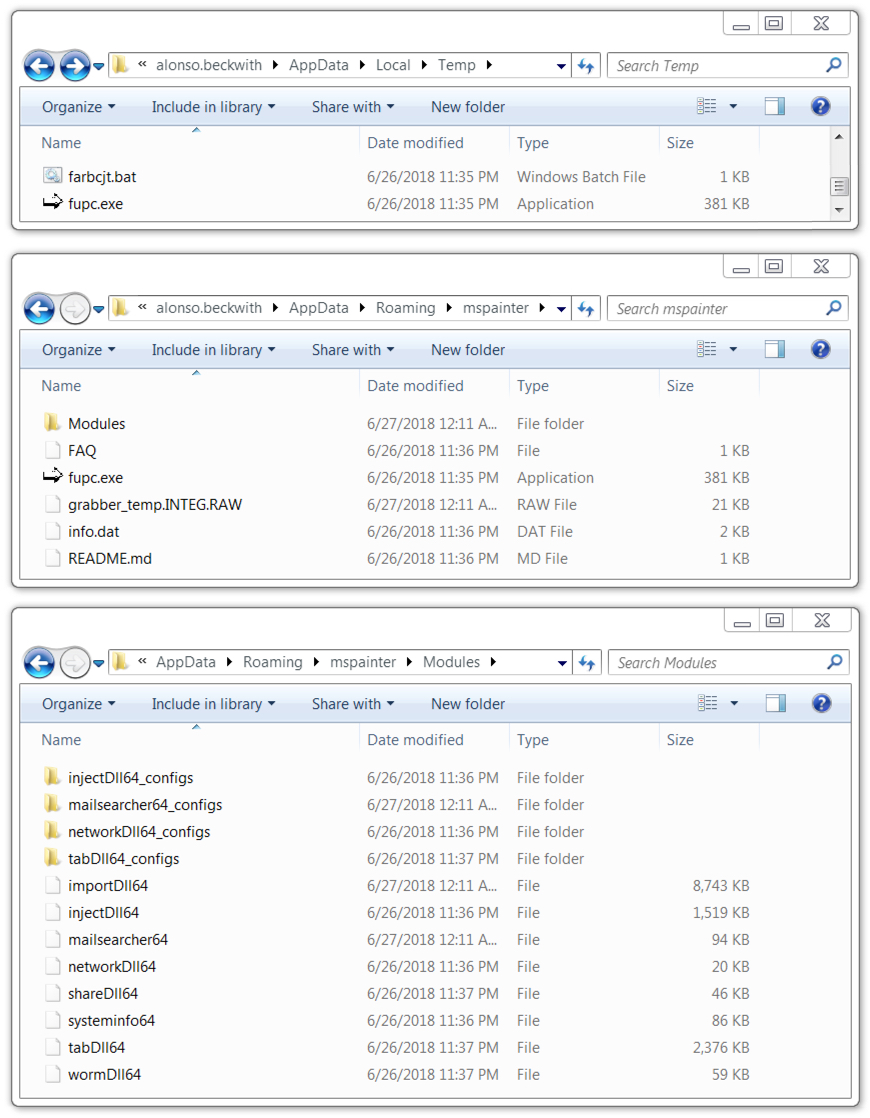Open help in the Temp window
This screenshot has width=870, height=1118.
(x=820, y=106)
